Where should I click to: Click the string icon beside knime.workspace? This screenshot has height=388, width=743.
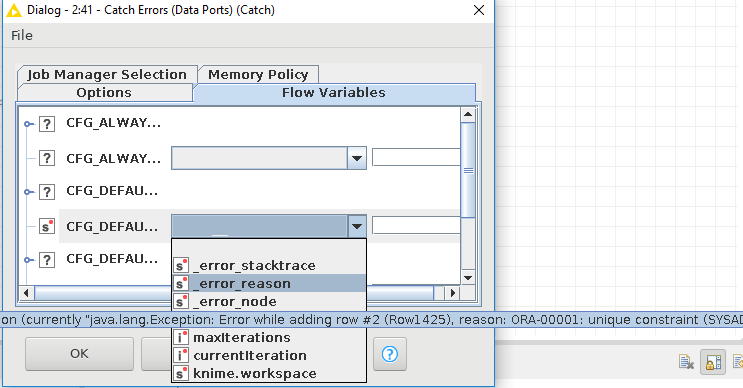181,373
